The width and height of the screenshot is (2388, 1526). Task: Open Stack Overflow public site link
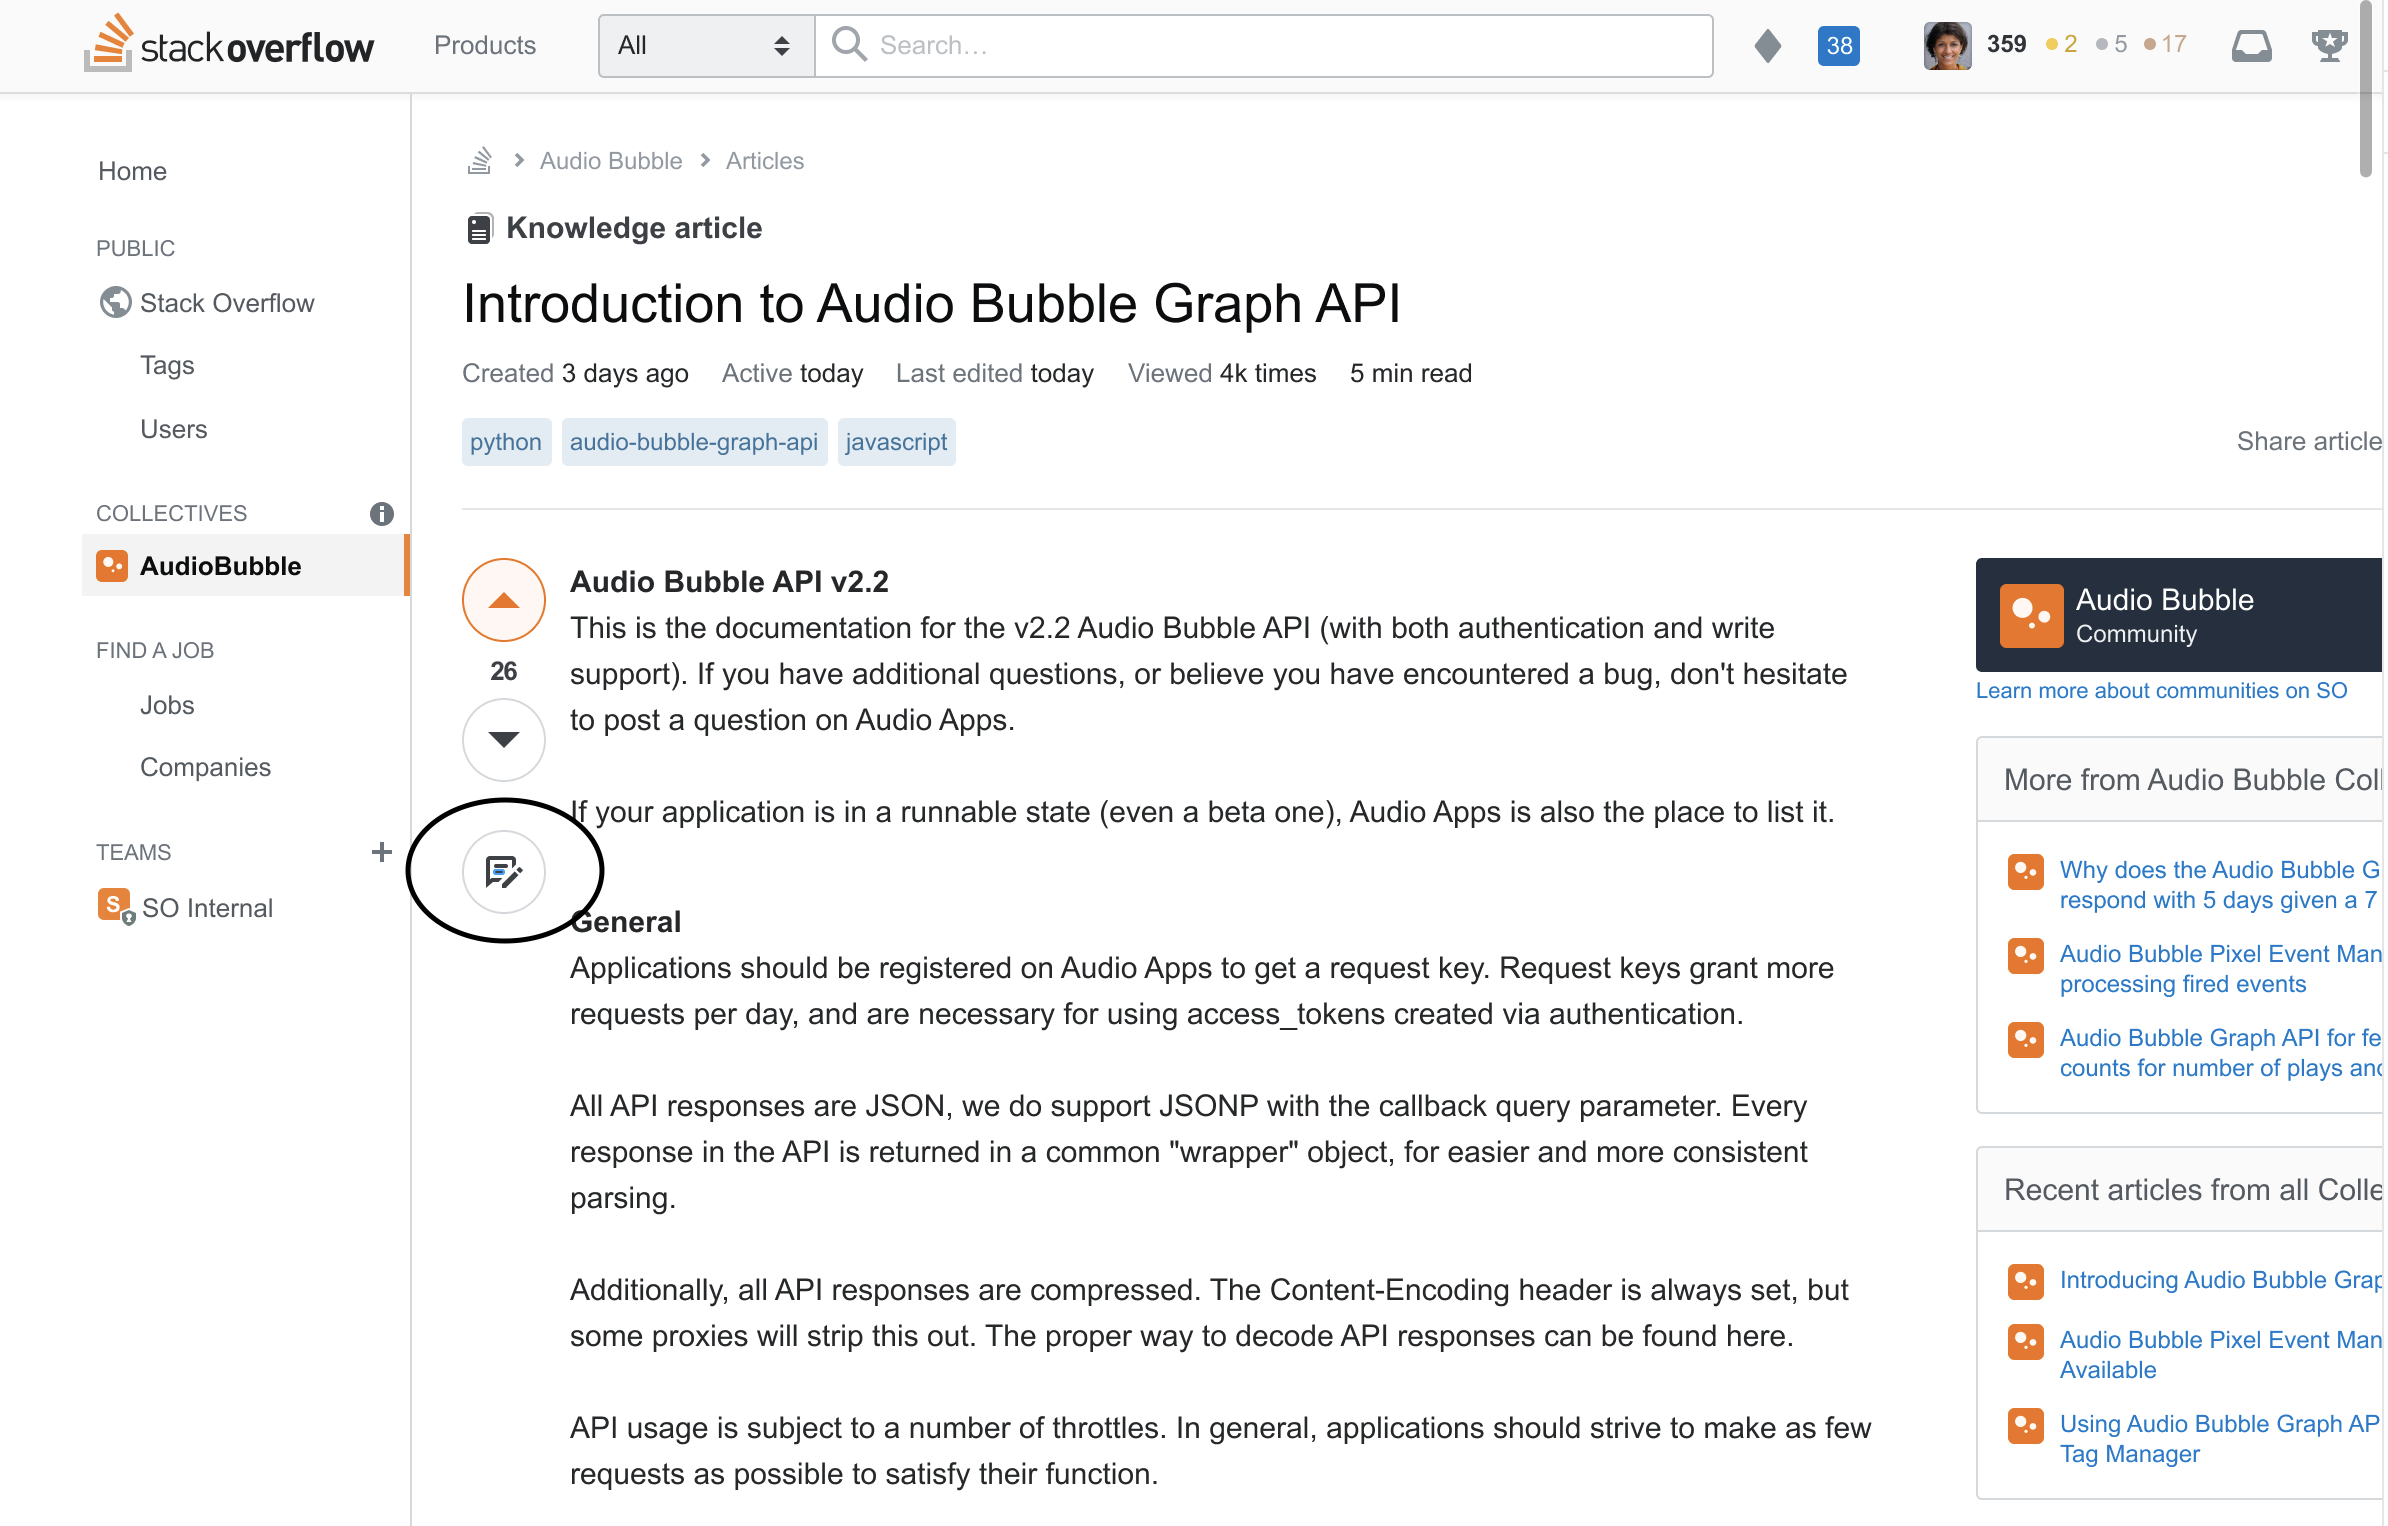tap(227, 303)
